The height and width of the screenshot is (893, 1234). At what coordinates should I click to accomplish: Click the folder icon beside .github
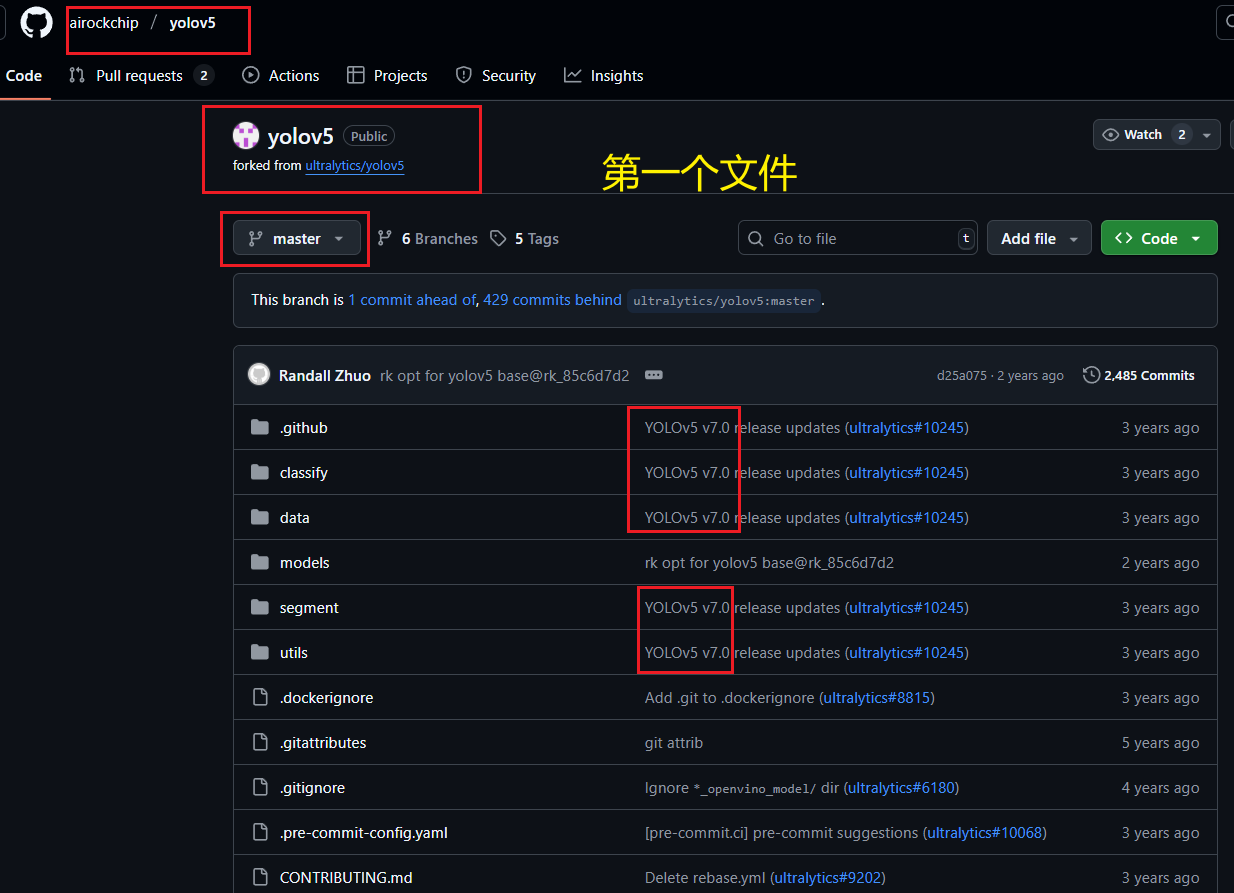point(260,428)
